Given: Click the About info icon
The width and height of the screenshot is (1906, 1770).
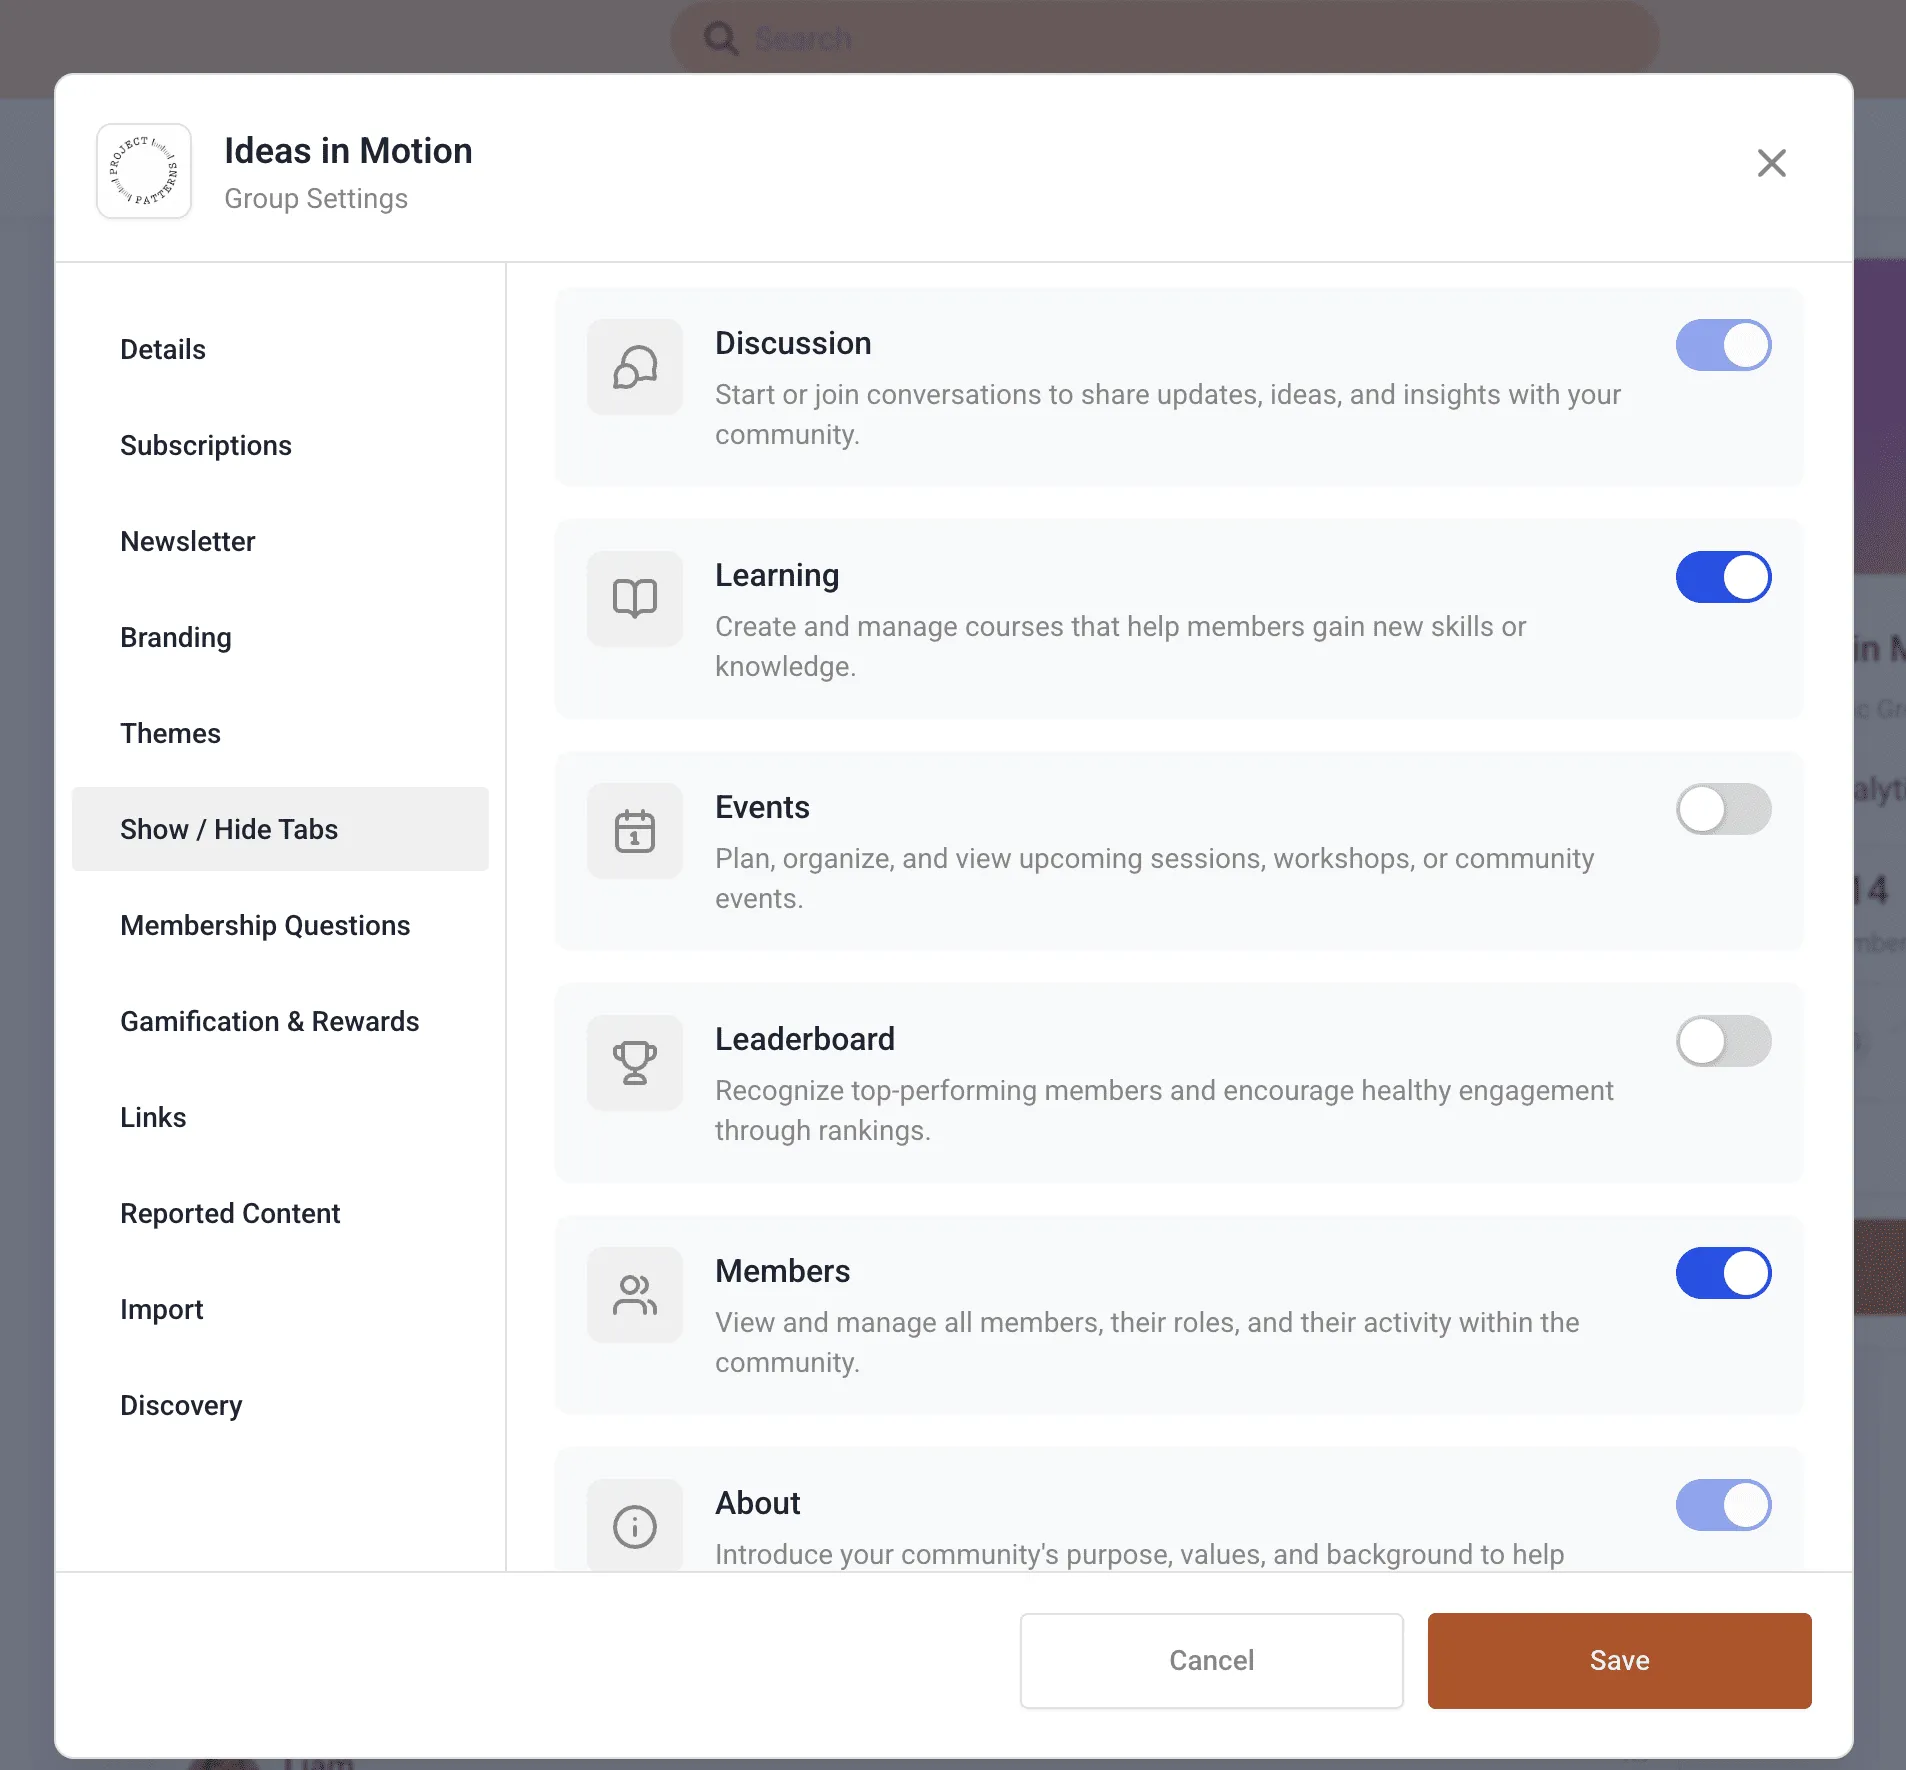Looking at the screenshot, I should tap(634, 1524).
